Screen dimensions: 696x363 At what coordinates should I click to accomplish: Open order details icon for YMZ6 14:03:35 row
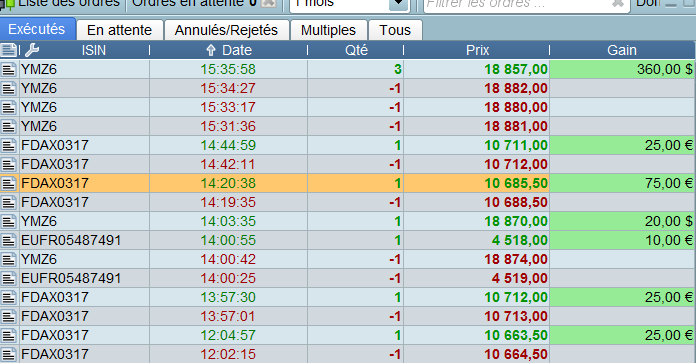(9, 221)
